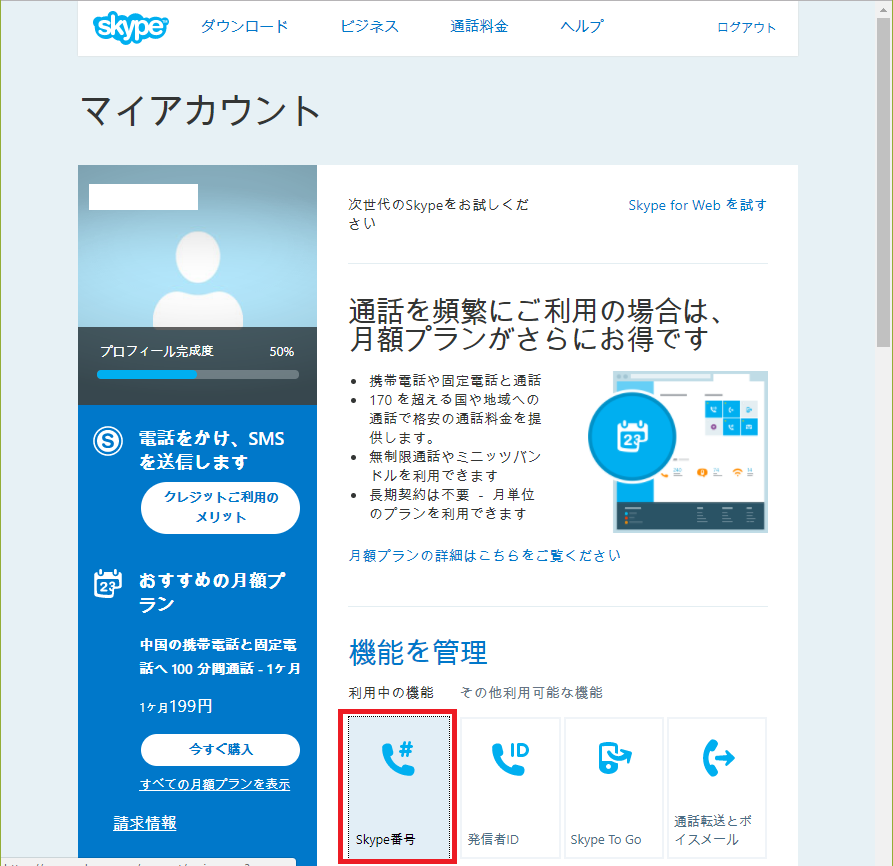
Task: Click the monthly plan illustration image
Action: (678, 452)
